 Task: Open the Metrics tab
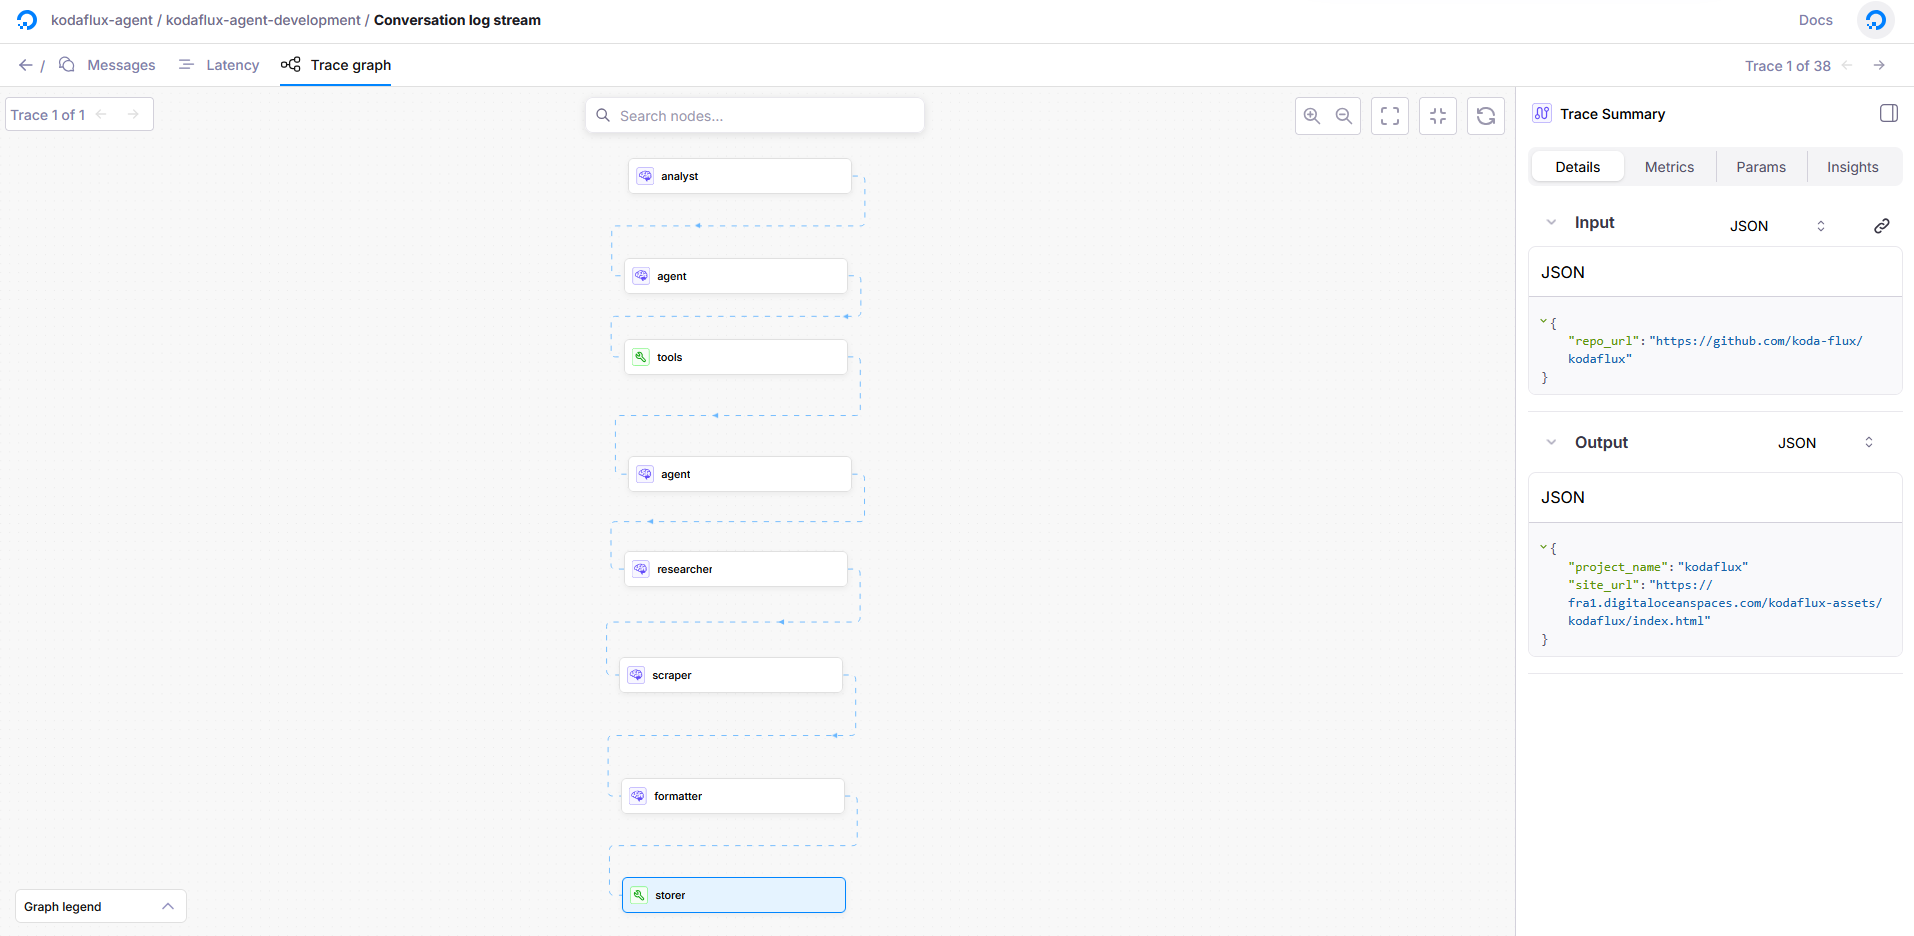pyautogui.click(x=1669, y=167)
